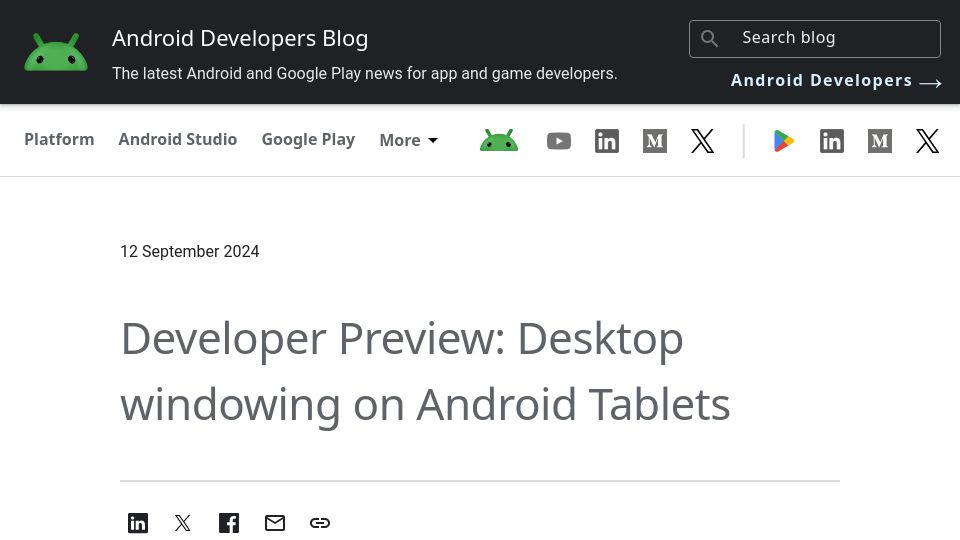Image resolution: width=960 pixels, height=540 pixels.
Task: Click the Search blog input field
Action: [x=814, y=39]
